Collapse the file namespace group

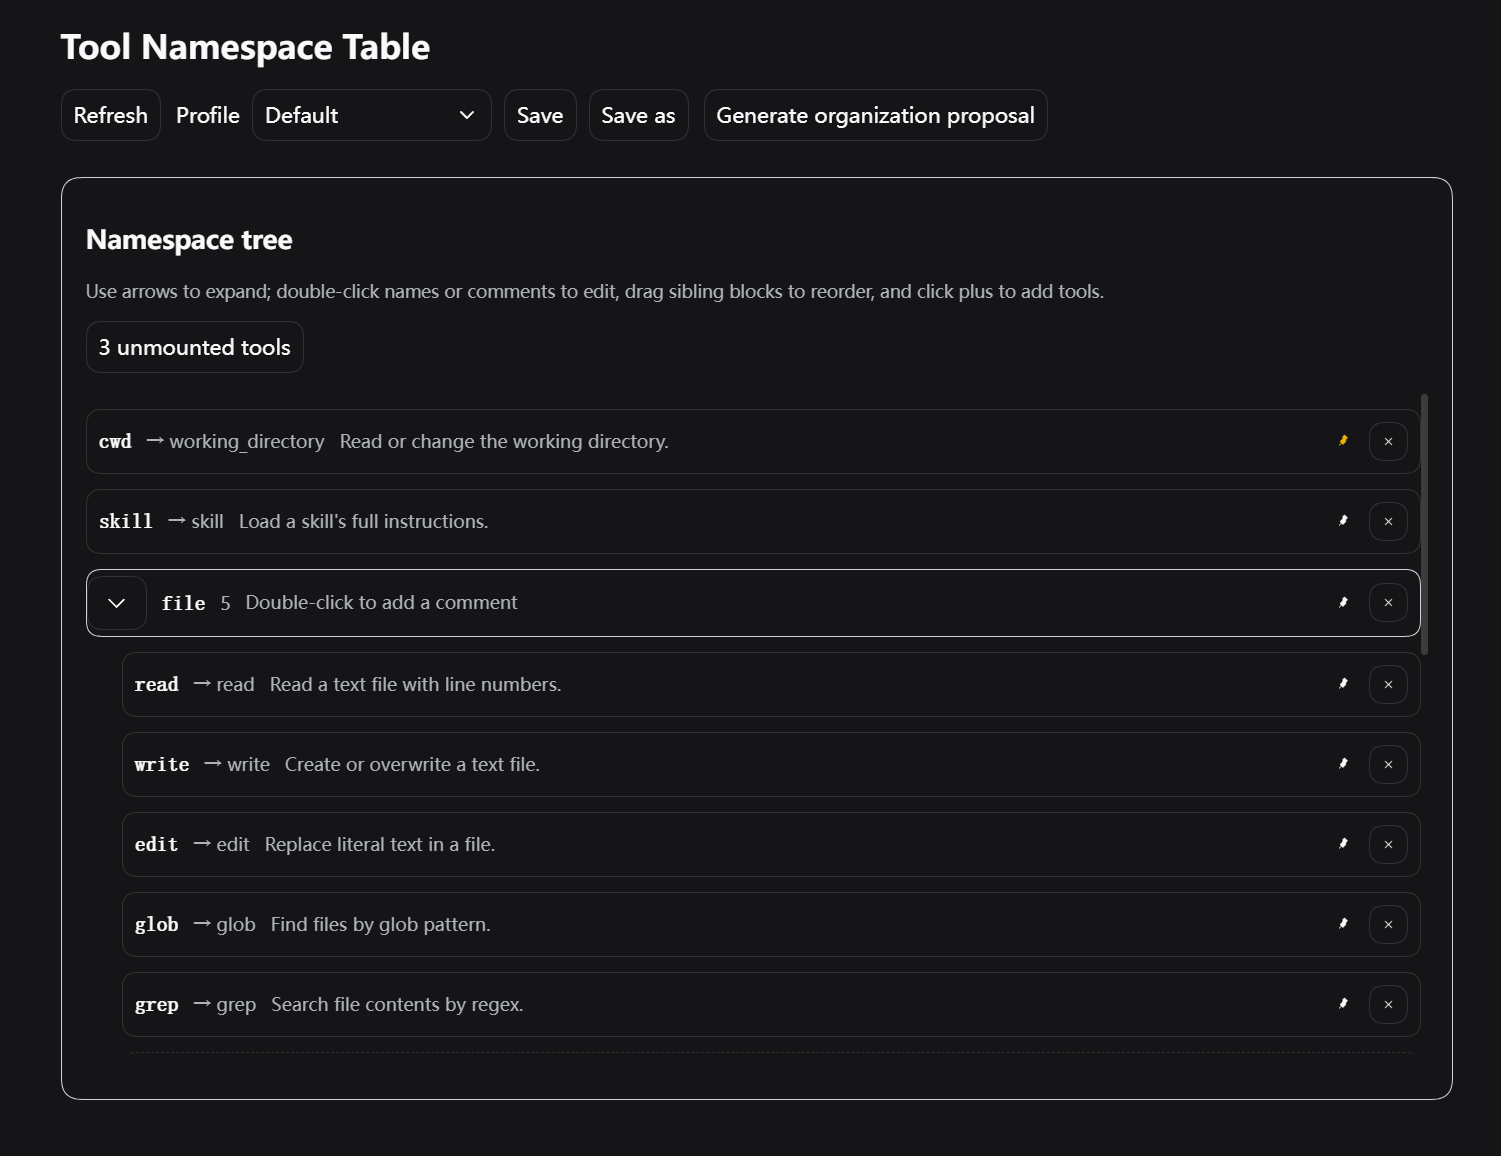pyautogui.click(x=117, y=603)
